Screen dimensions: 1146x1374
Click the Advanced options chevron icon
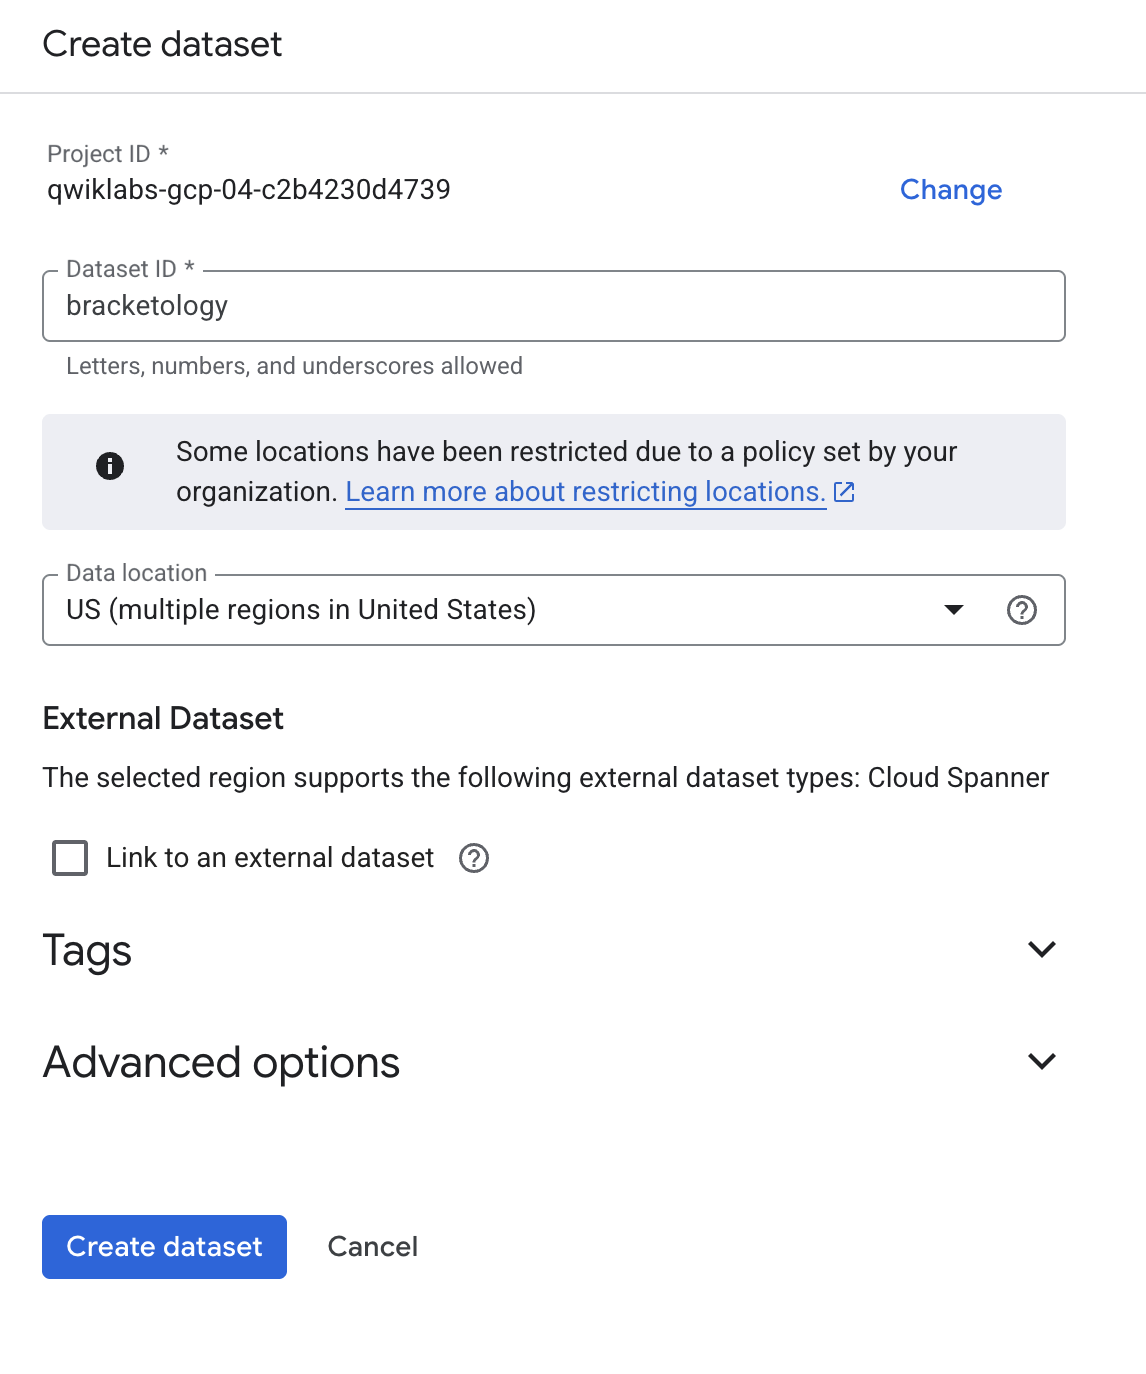pos(1042,1060)
